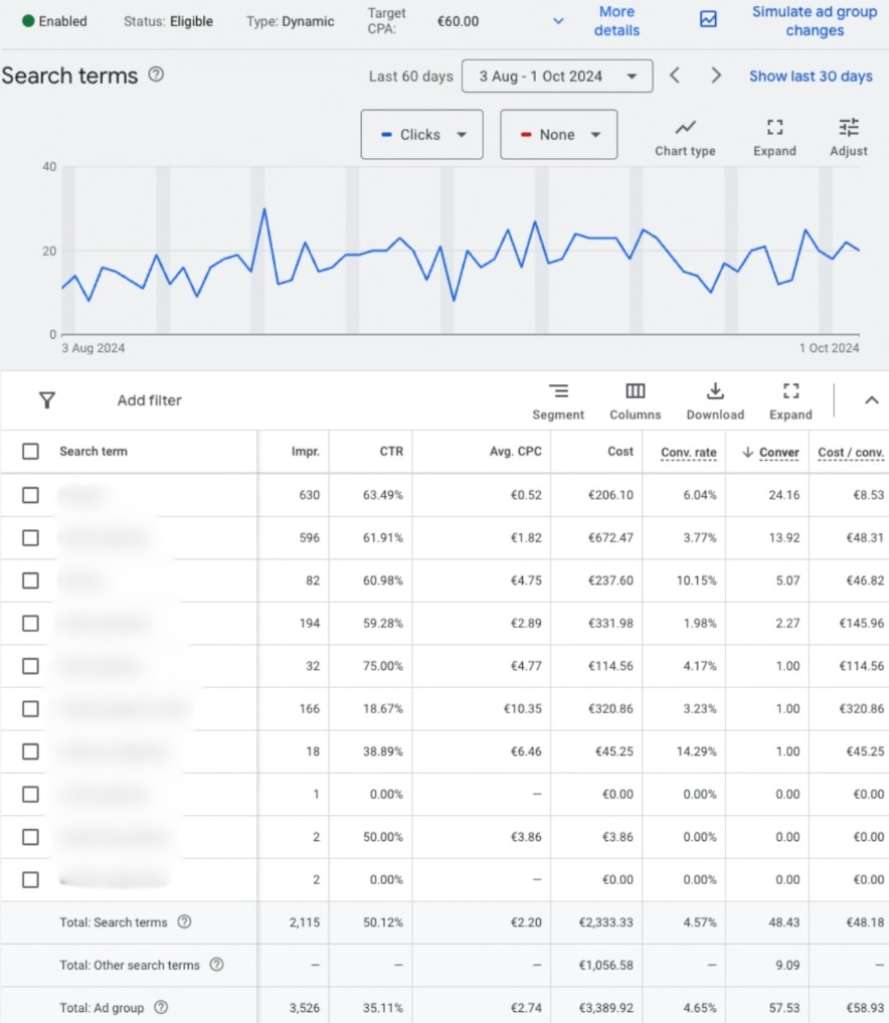Select the checkbox for the 596 impressions row
Screen dimensions: 889x1023
point(31,538)
